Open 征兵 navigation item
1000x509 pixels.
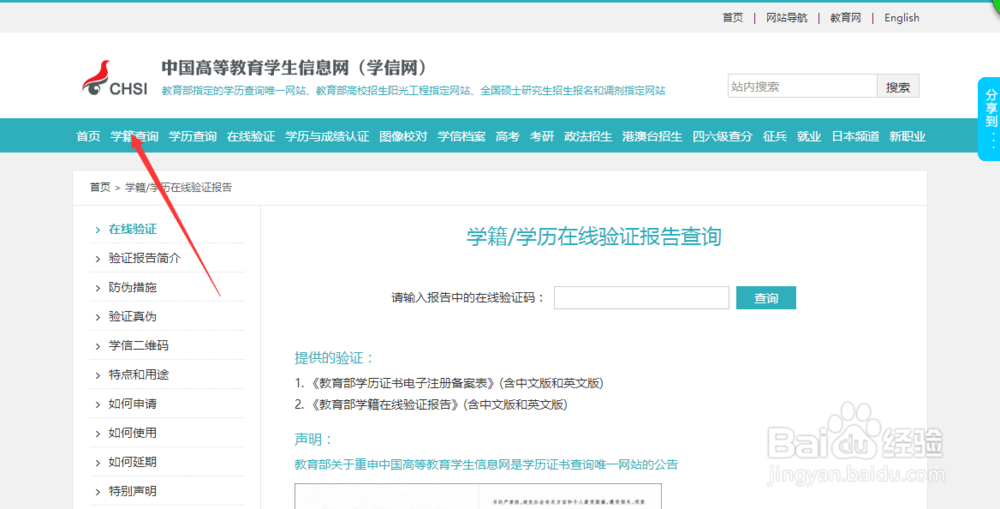775,136
